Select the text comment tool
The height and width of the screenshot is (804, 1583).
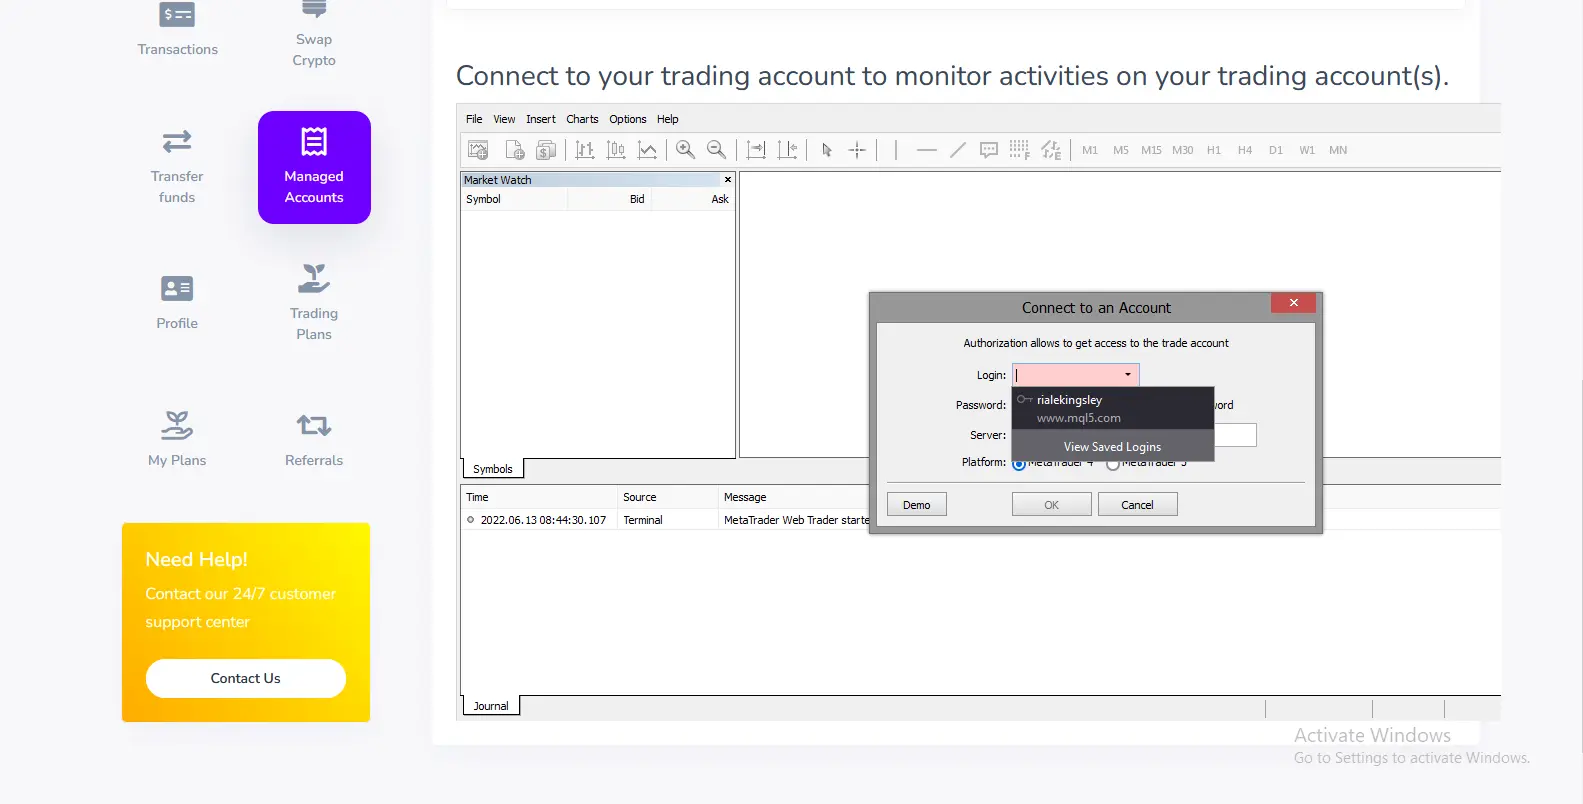[989, 150]
